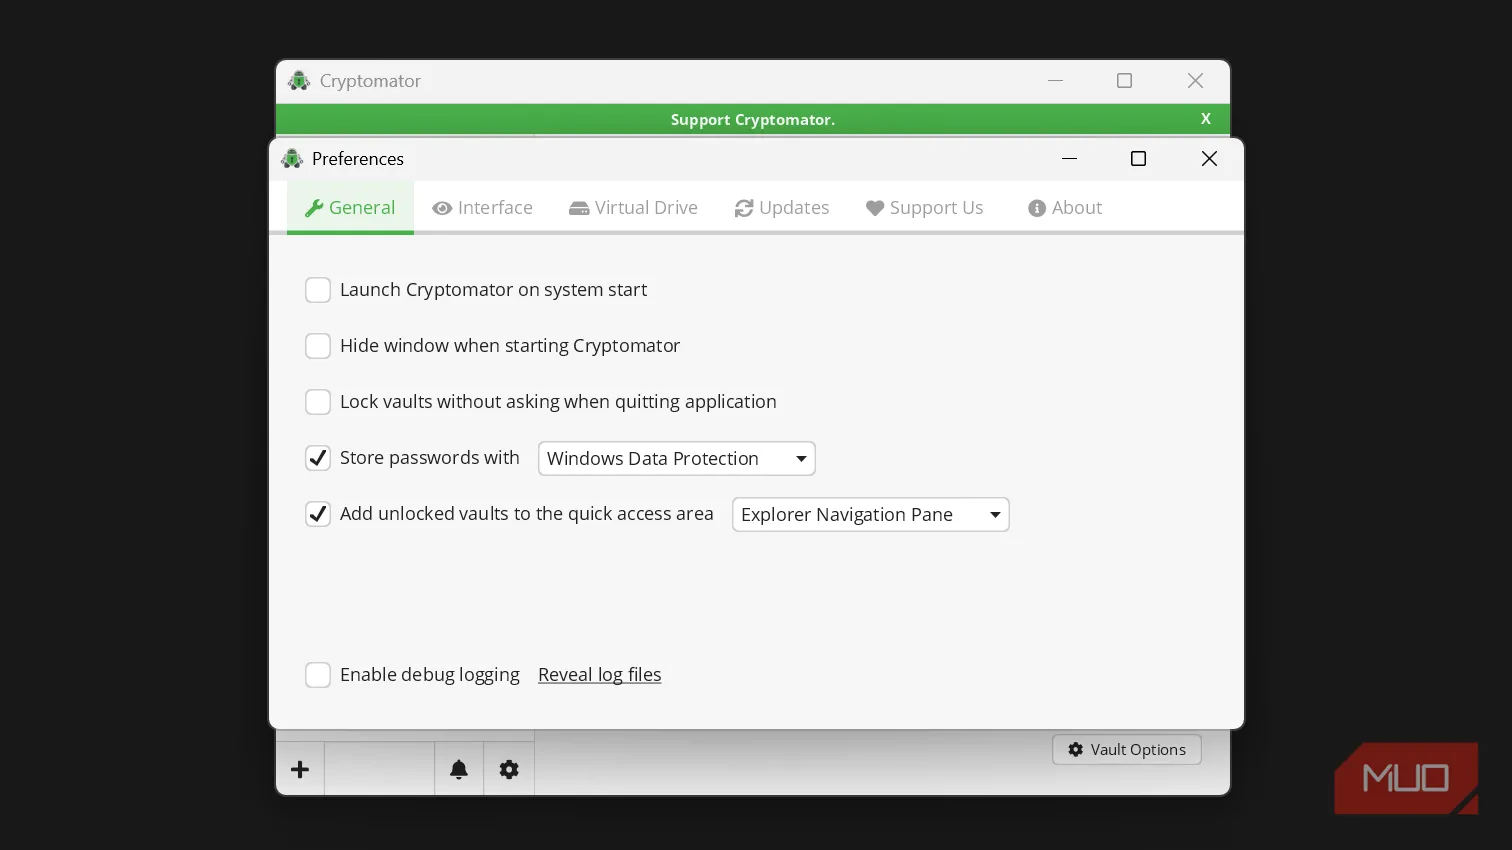Image resolution: width=1512 pixels, height=850 pixels.
Task: Click the heart icon beside Support Us
Action: coord(875,208)
